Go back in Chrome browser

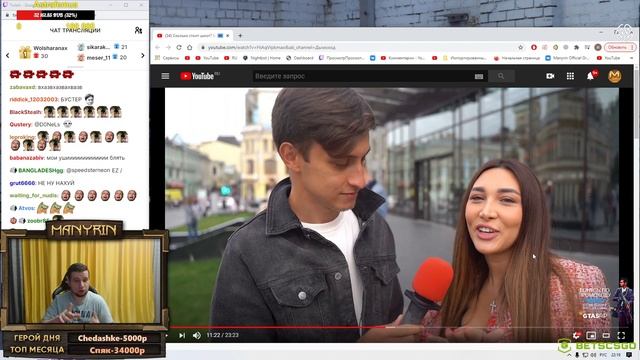click(x=158, y=47)
